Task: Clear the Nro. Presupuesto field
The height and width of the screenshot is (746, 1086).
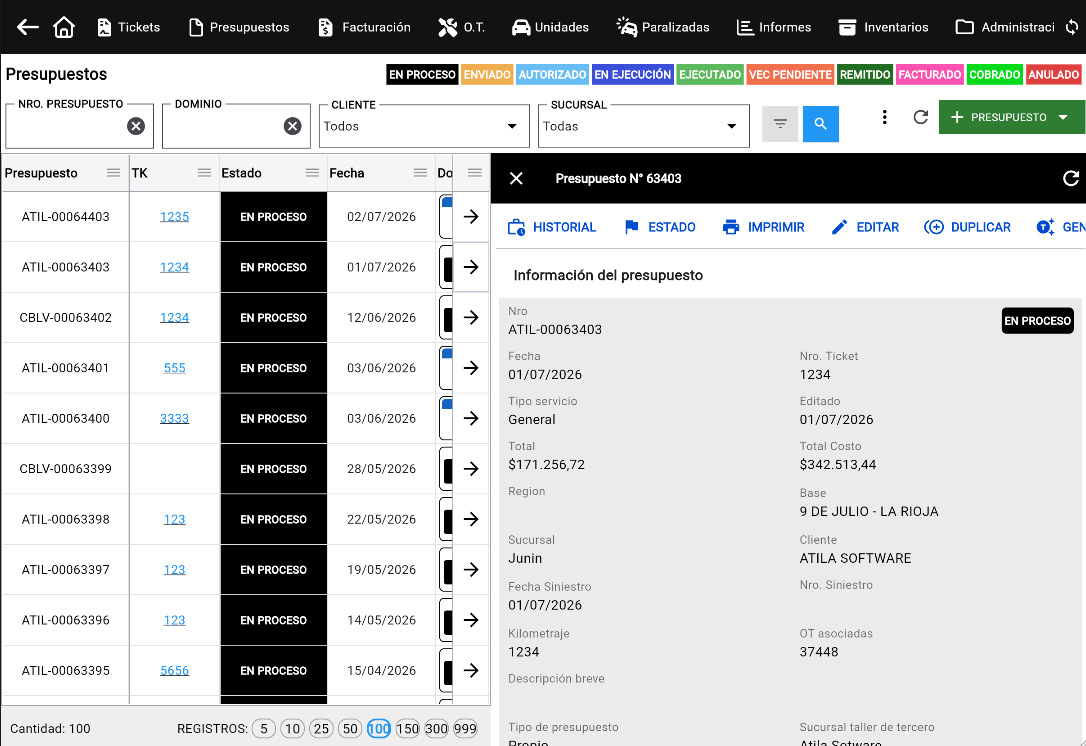Action: [x=136, y=126]
